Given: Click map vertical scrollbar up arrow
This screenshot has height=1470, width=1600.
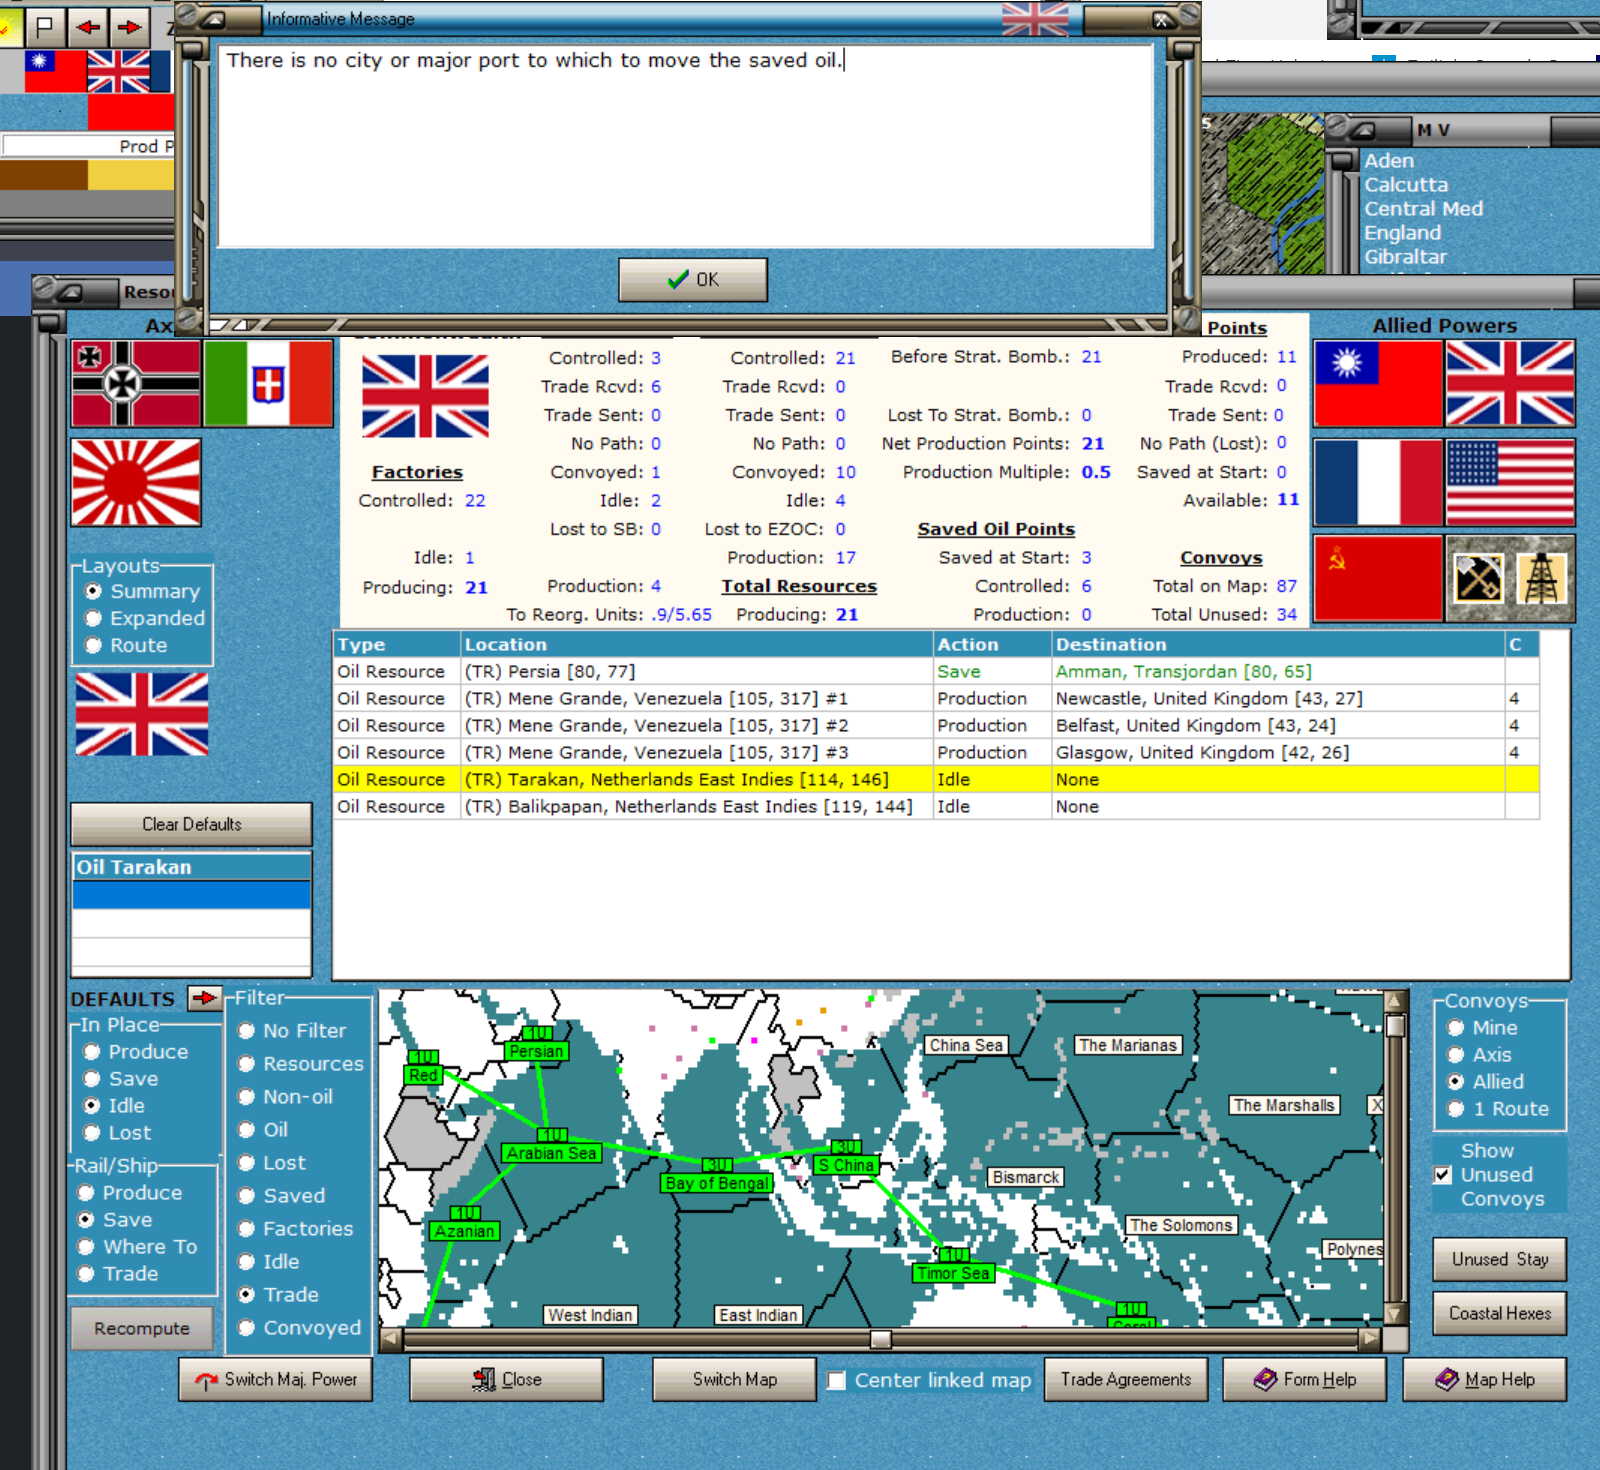Looking at the screenshot, I should [1395, 1000].
